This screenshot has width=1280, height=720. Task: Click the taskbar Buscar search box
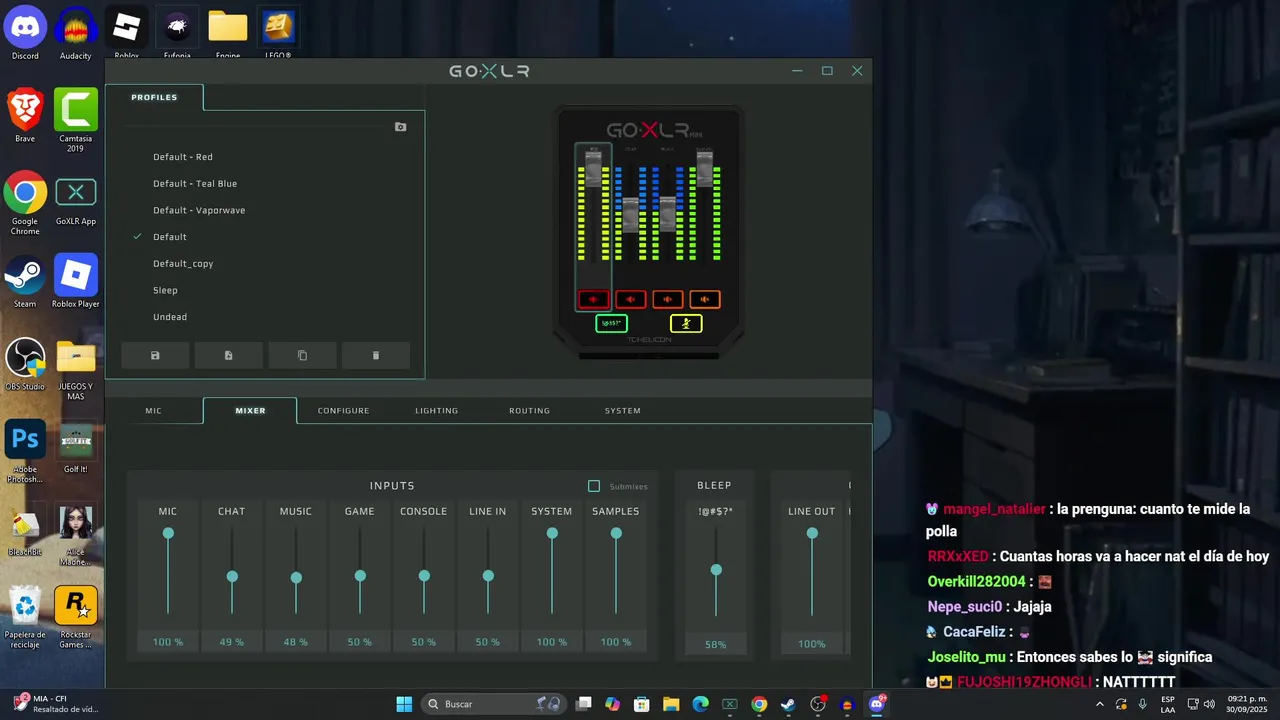click(x=493, y=704)
